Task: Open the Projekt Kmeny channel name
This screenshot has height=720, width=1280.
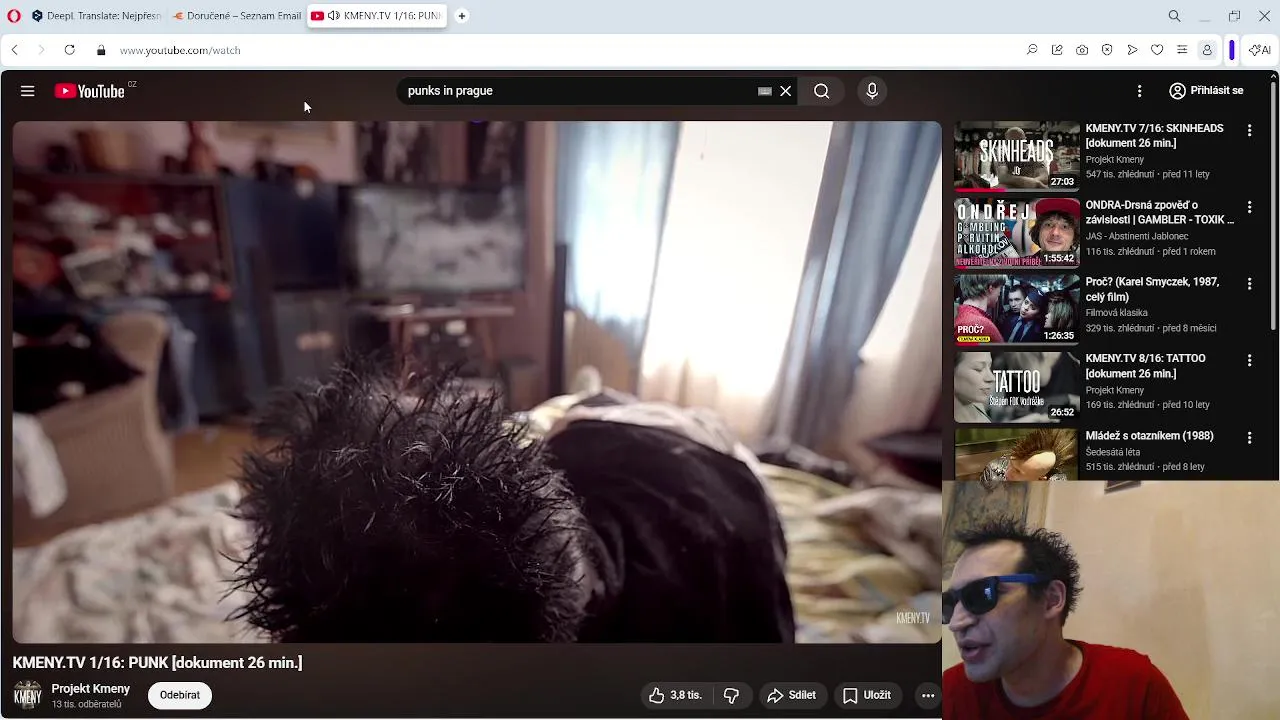Action: [x=91, y=689]
